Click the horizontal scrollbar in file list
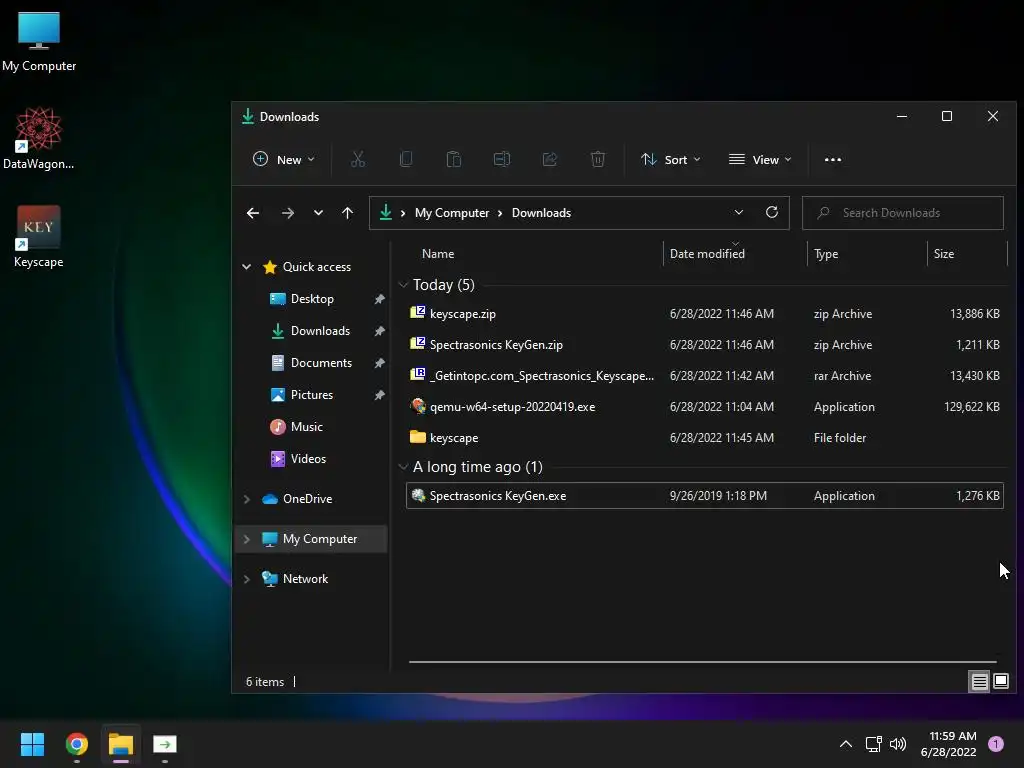 (x=703, y=662)
